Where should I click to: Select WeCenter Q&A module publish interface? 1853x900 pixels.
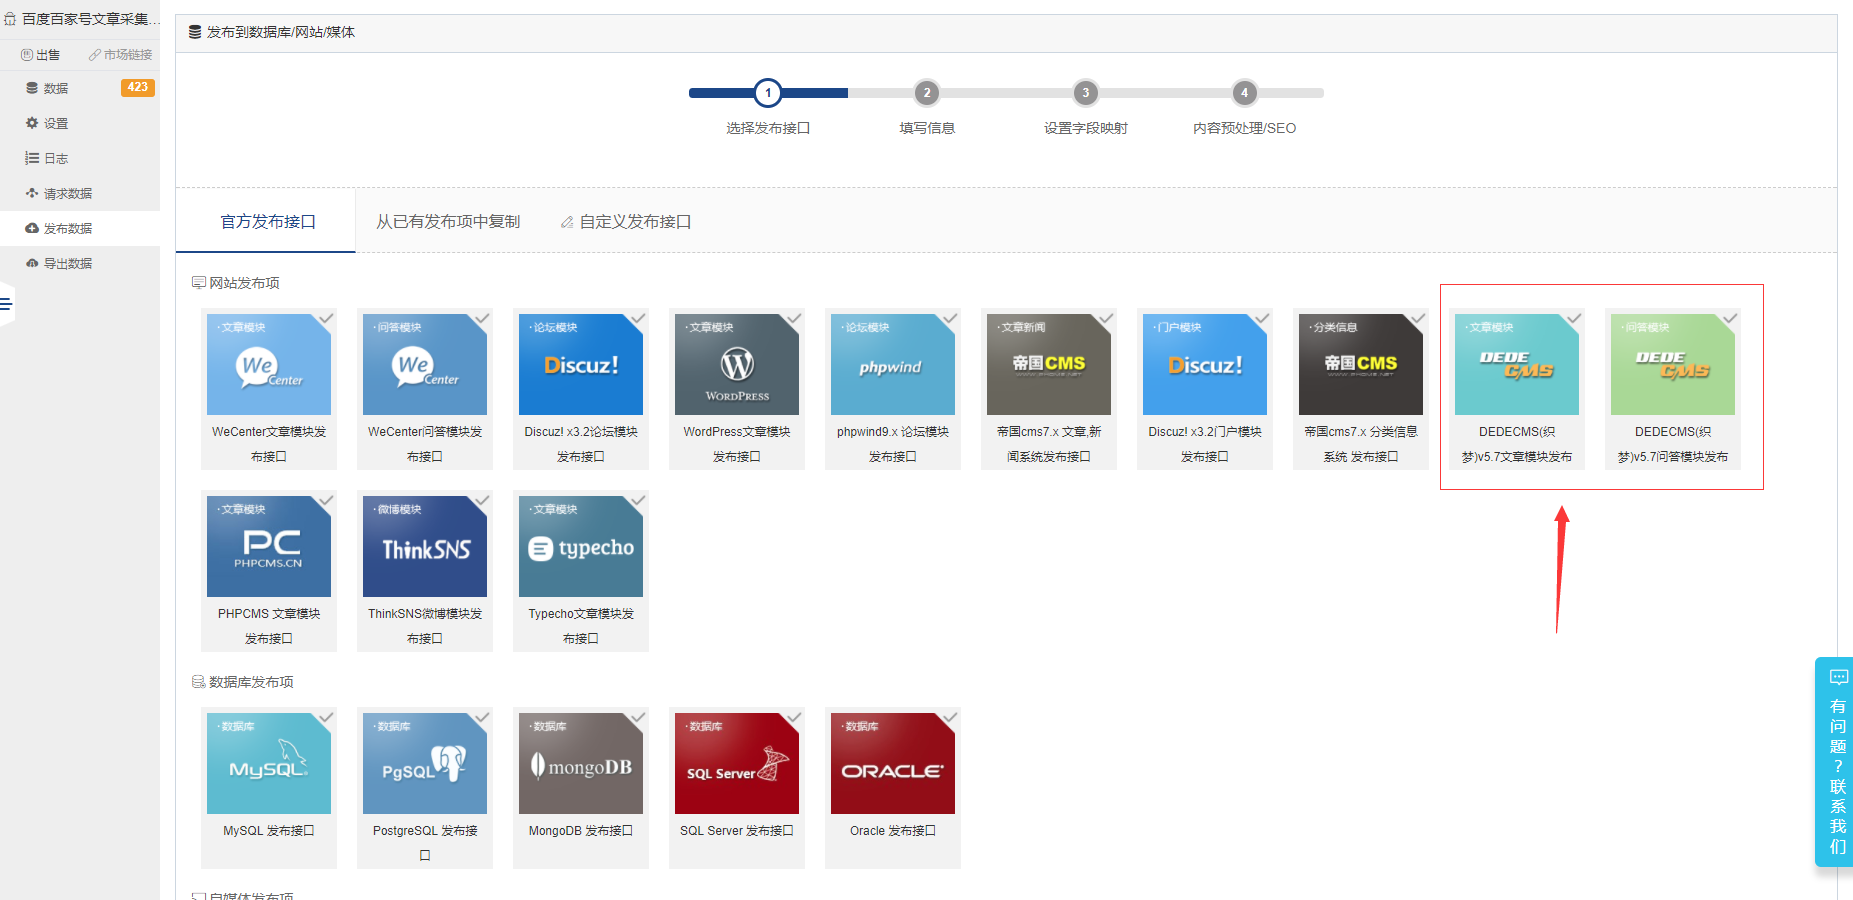point(425,389)
